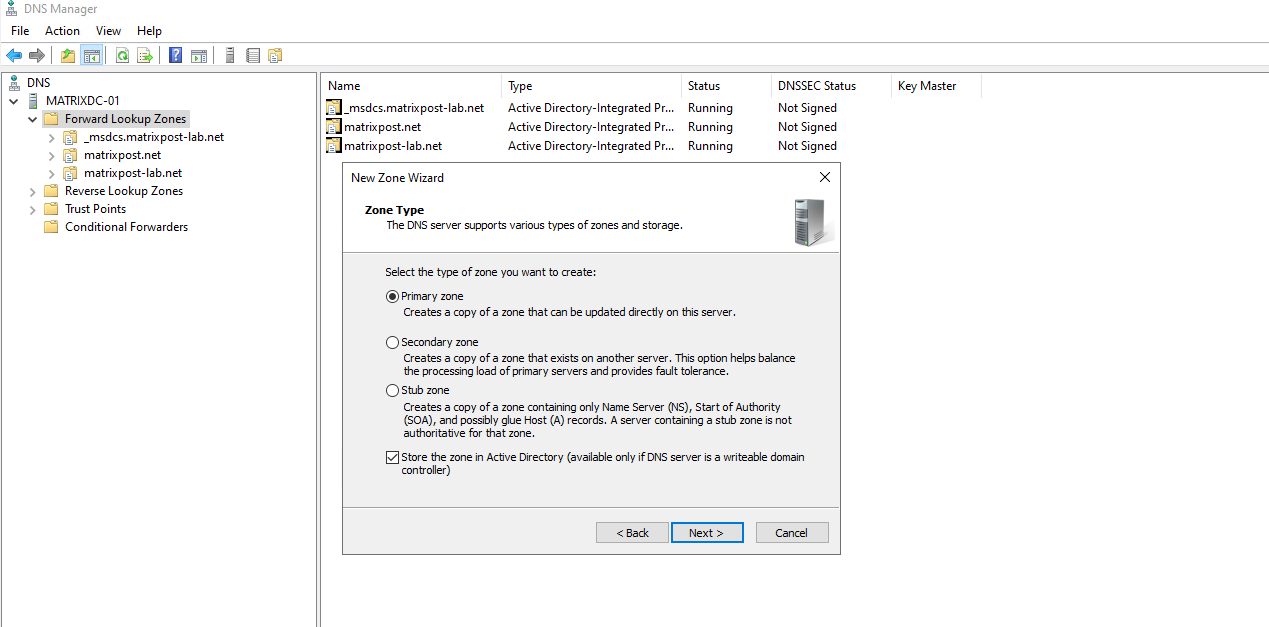Image resolution: width=1269 pixels, height=627 pixels.
Task: Sort by the Name column header
Action: pyautogui.click(x=411, y=86)
